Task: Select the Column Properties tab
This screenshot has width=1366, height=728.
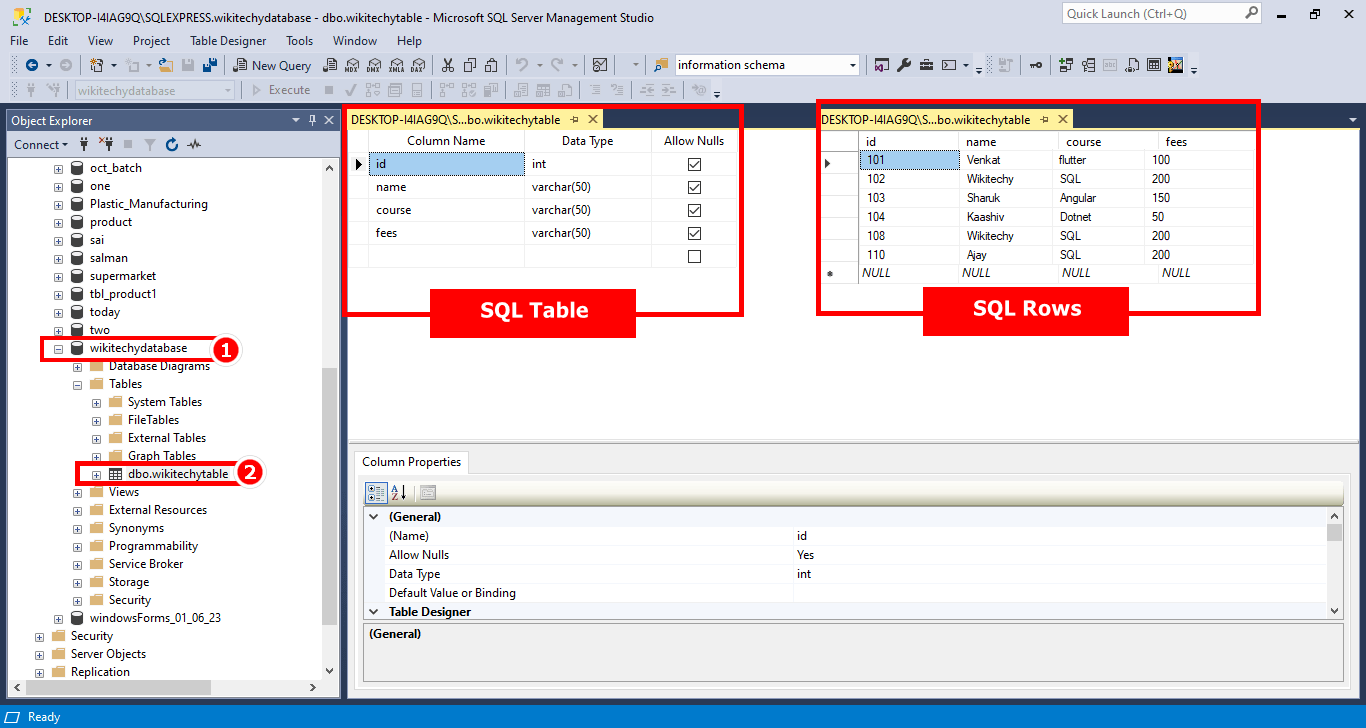Action: coord(411,462)
